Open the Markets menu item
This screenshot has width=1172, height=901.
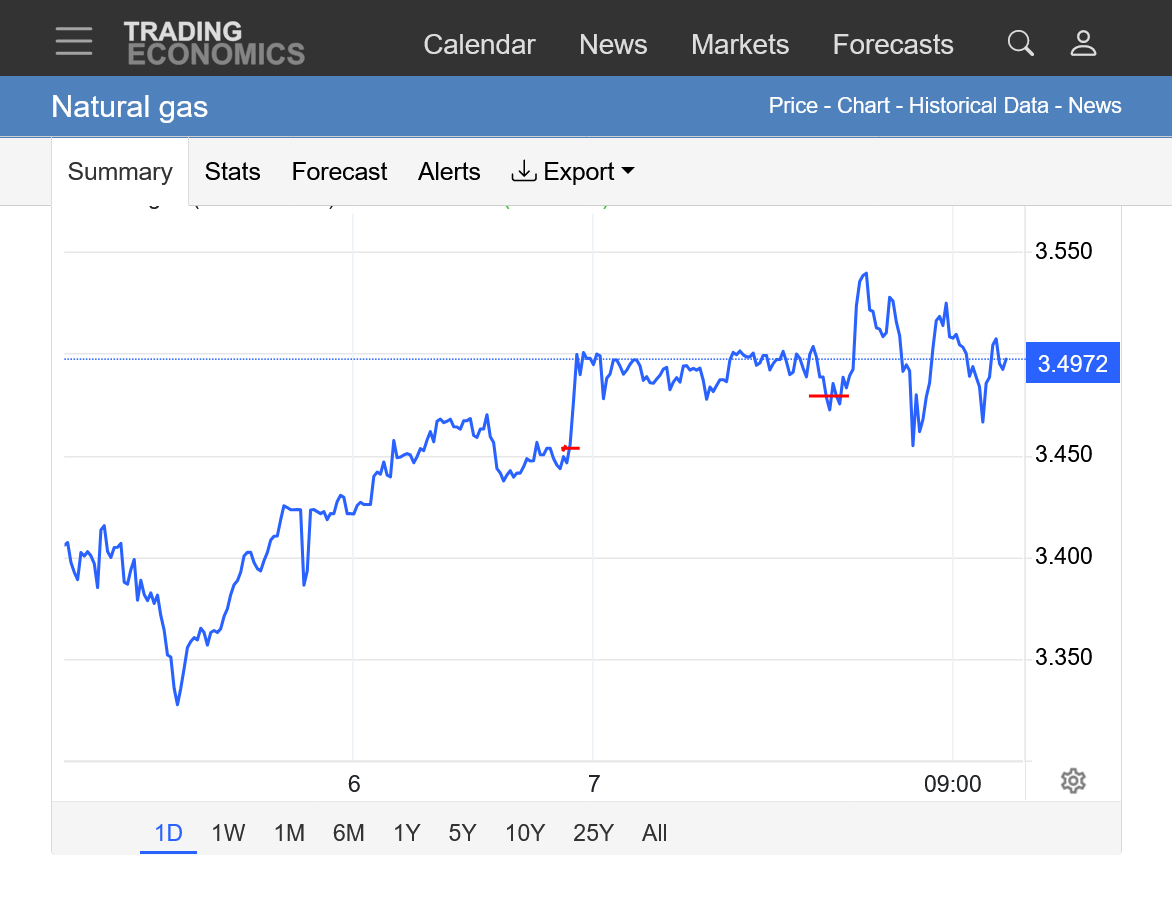click(x=740, y=45)
